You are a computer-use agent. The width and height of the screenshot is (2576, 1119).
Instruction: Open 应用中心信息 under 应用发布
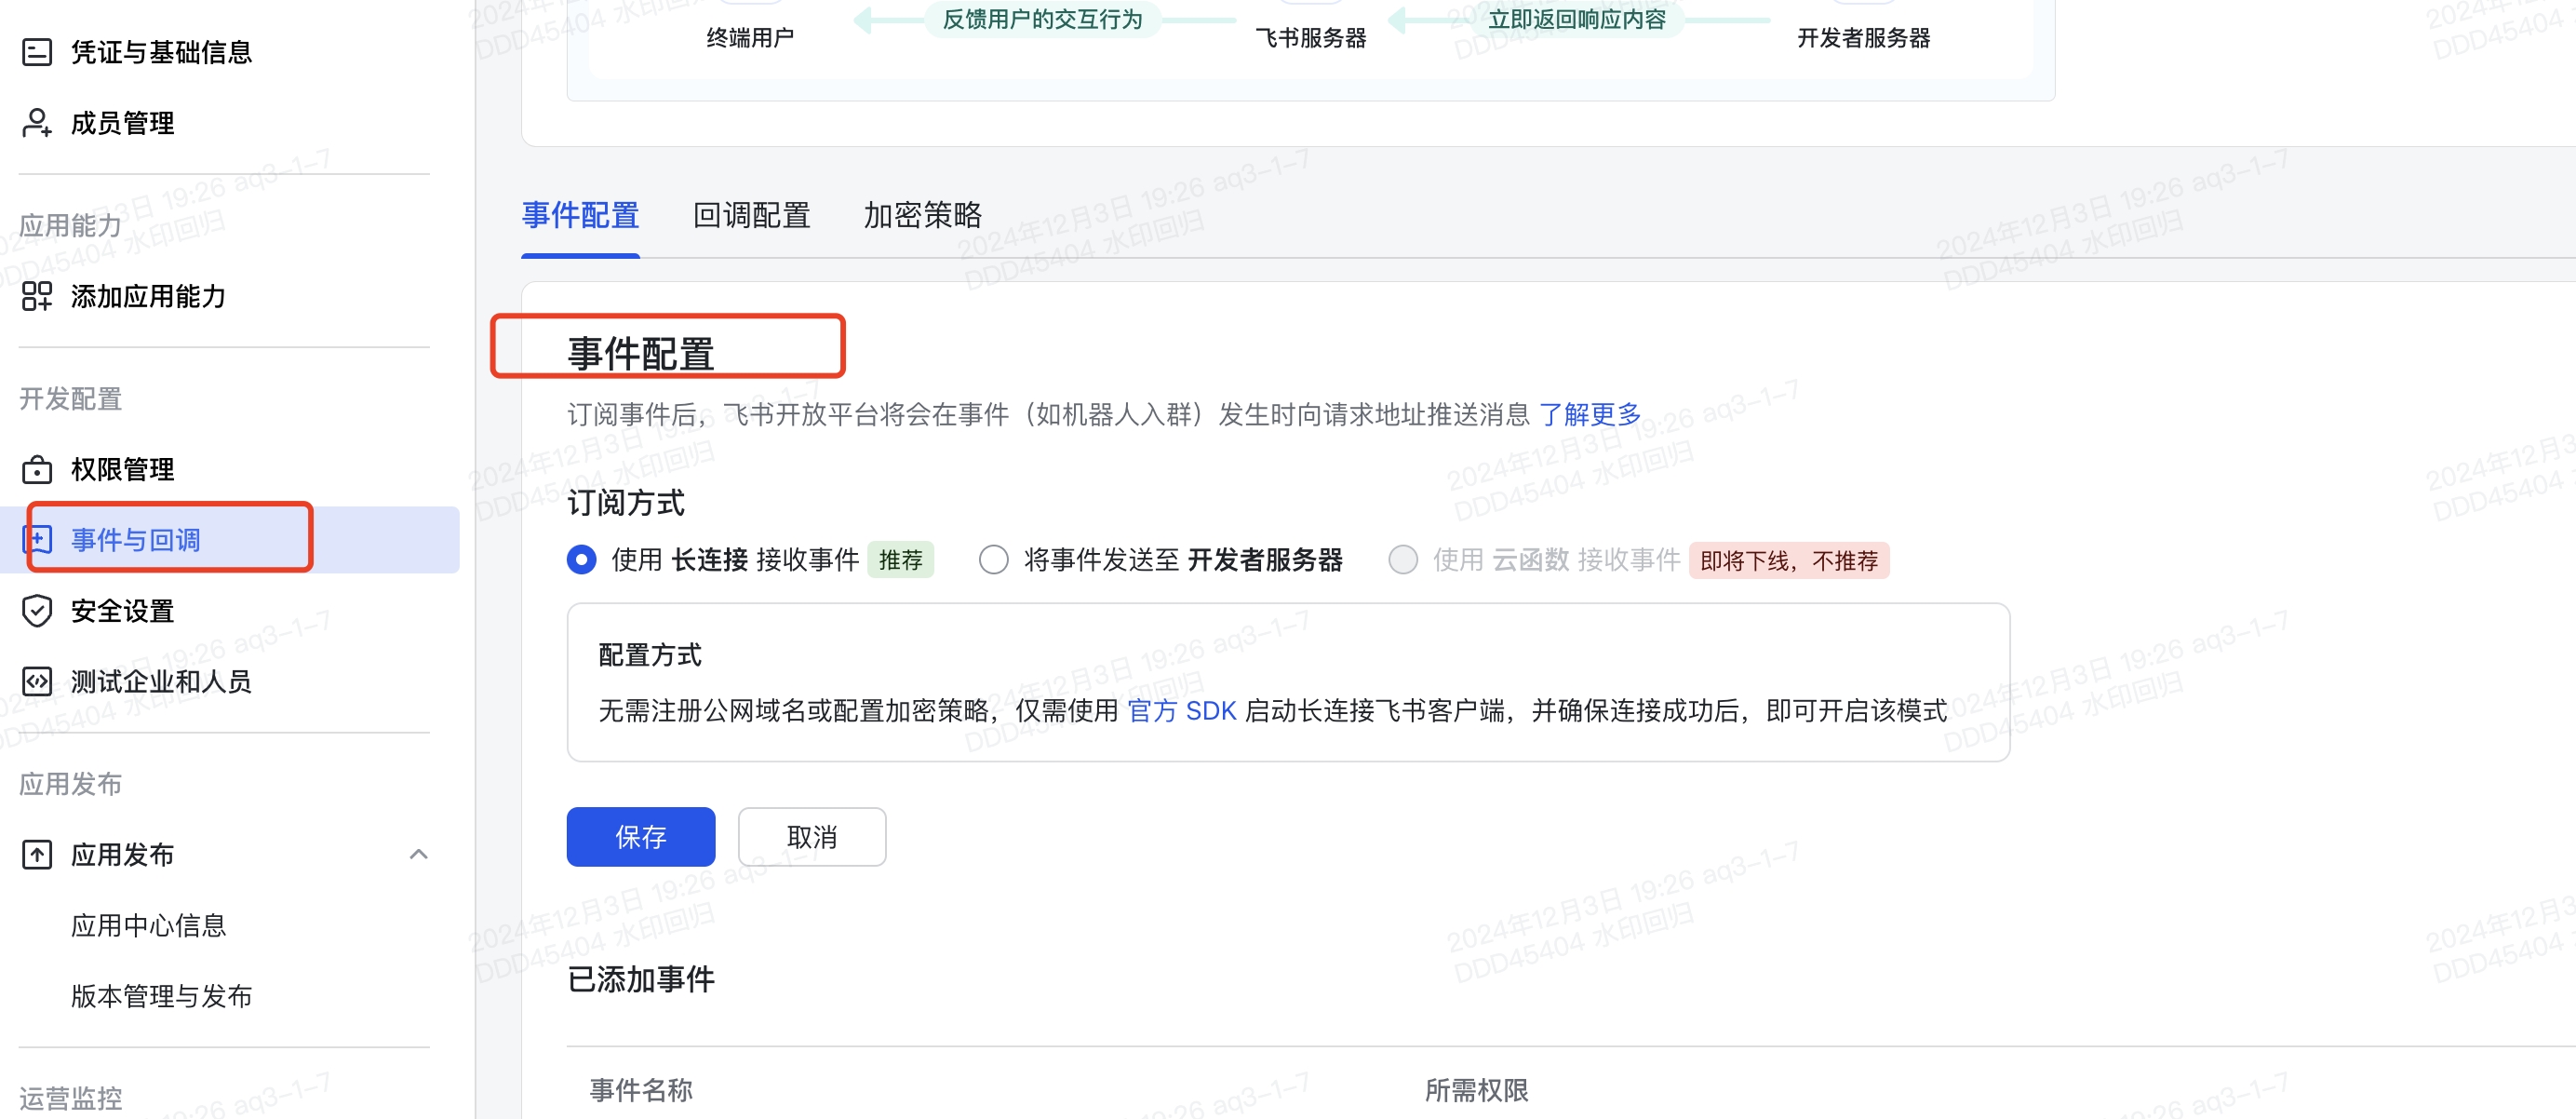(x=148, y=926)
